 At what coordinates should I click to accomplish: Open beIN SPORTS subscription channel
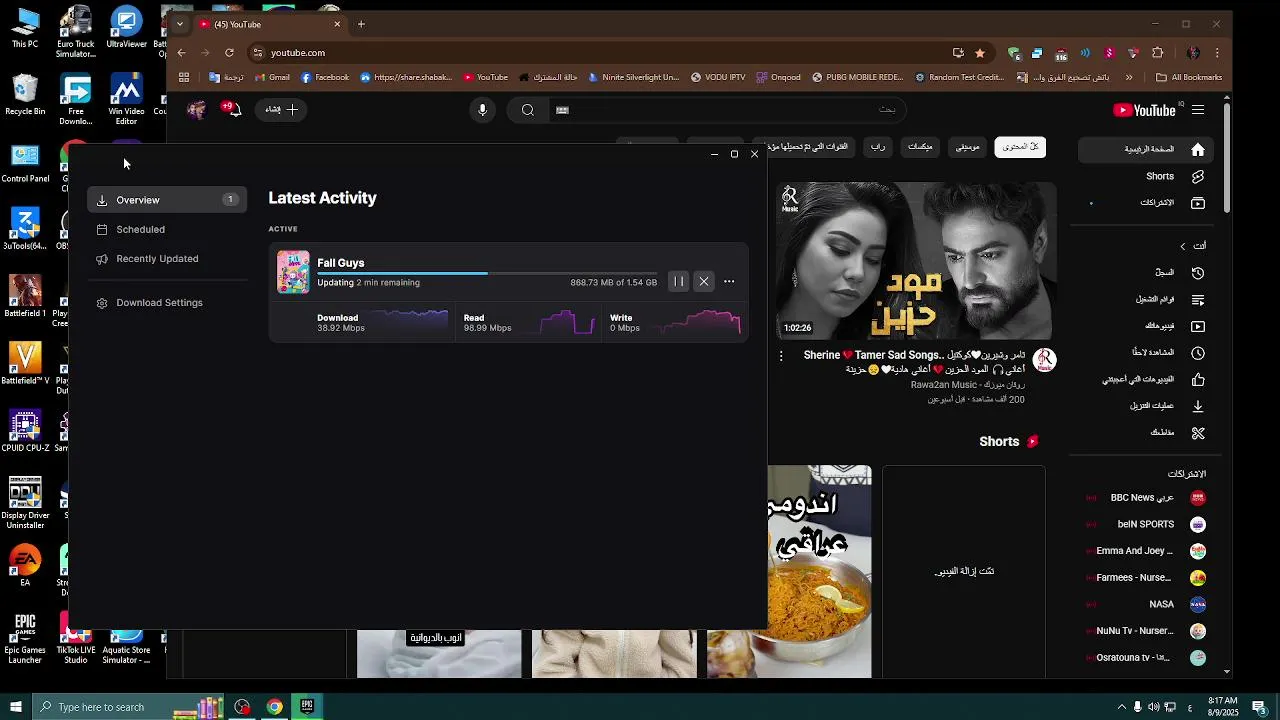click(1147, 524)
